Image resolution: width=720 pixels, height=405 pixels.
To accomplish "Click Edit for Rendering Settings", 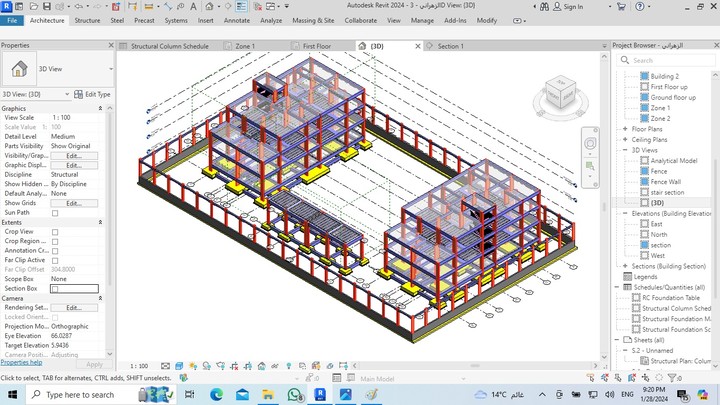I will (x=74, y=308).
